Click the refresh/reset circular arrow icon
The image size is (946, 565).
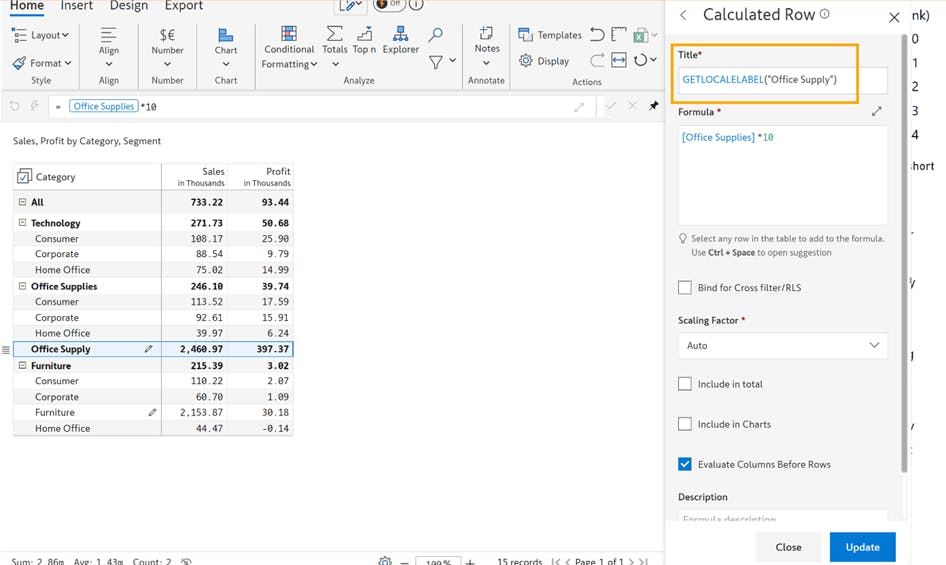click(640, 60)
